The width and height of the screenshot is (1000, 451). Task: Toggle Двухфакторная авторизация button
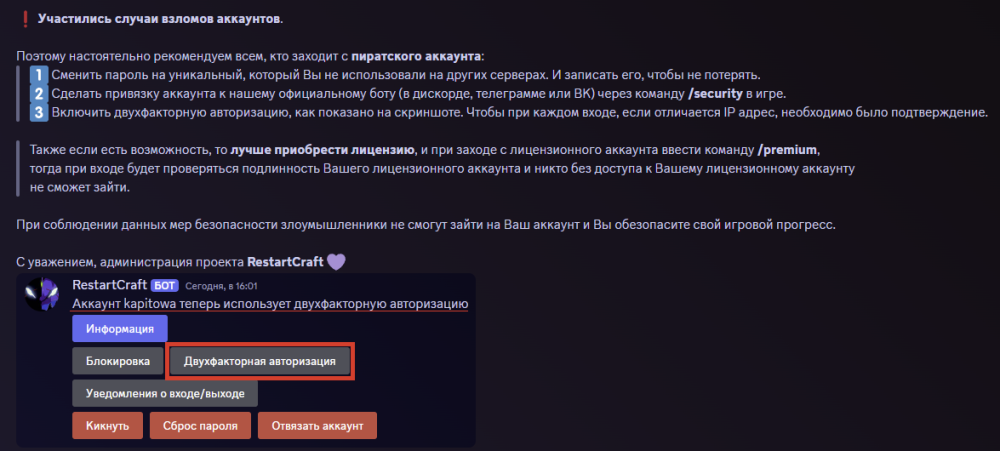click(260, 361)
